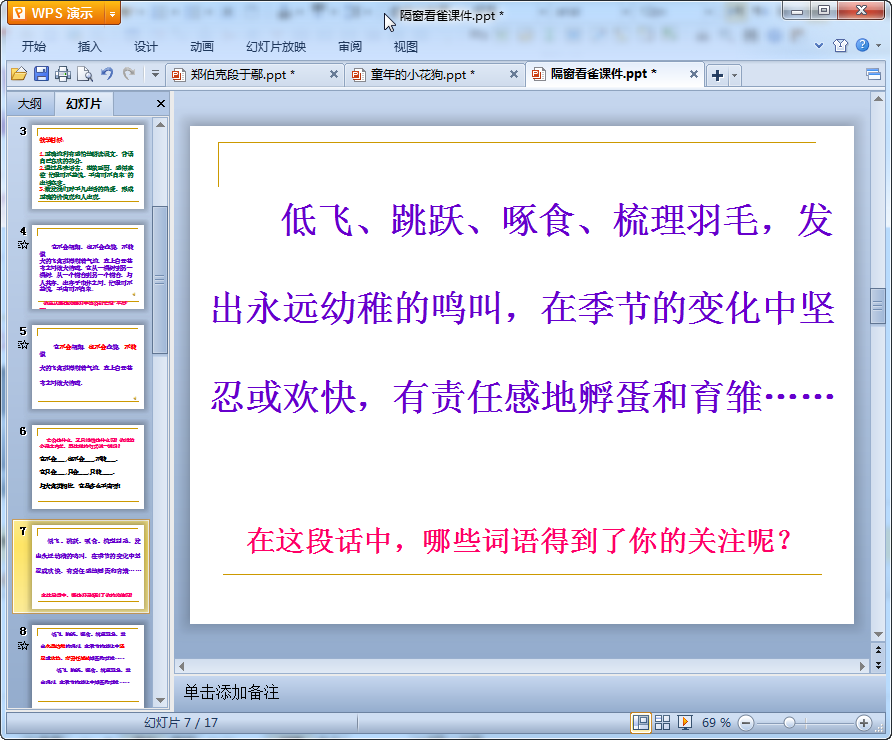Image resolution: width=892 pixels, height=740 pixels.
Task: Click horizontal scrollbar right arrow
Action: [862, 666]
